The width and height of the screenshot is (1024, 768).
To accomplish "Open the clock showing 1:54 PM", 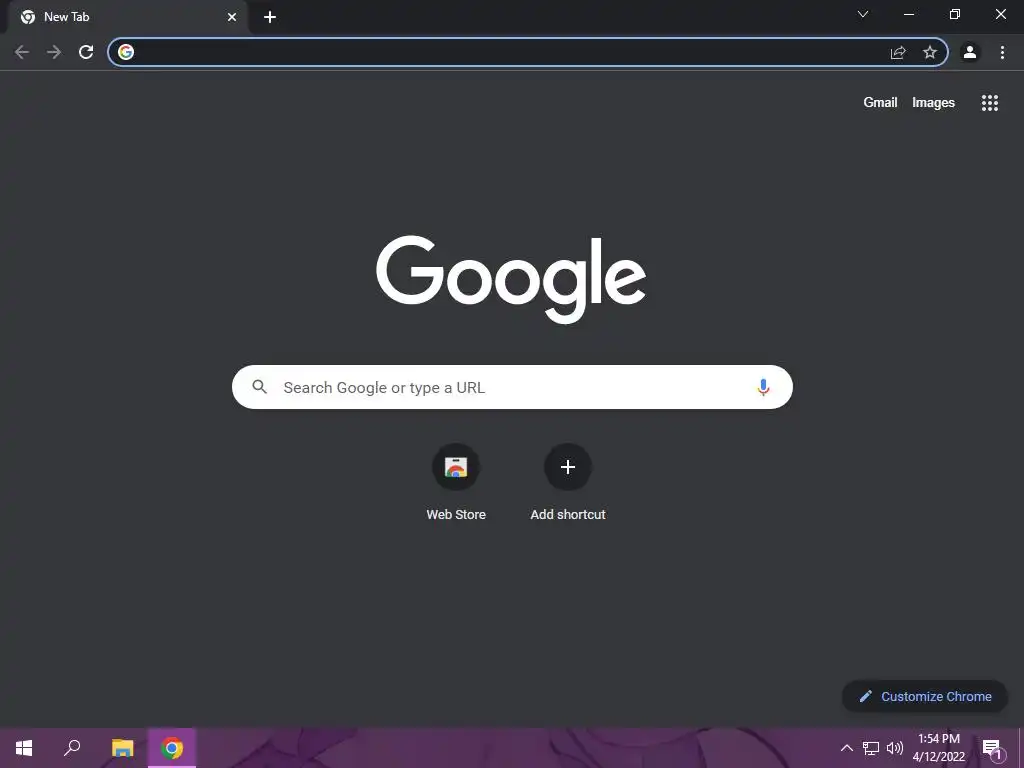I will (x=938, y=748).
